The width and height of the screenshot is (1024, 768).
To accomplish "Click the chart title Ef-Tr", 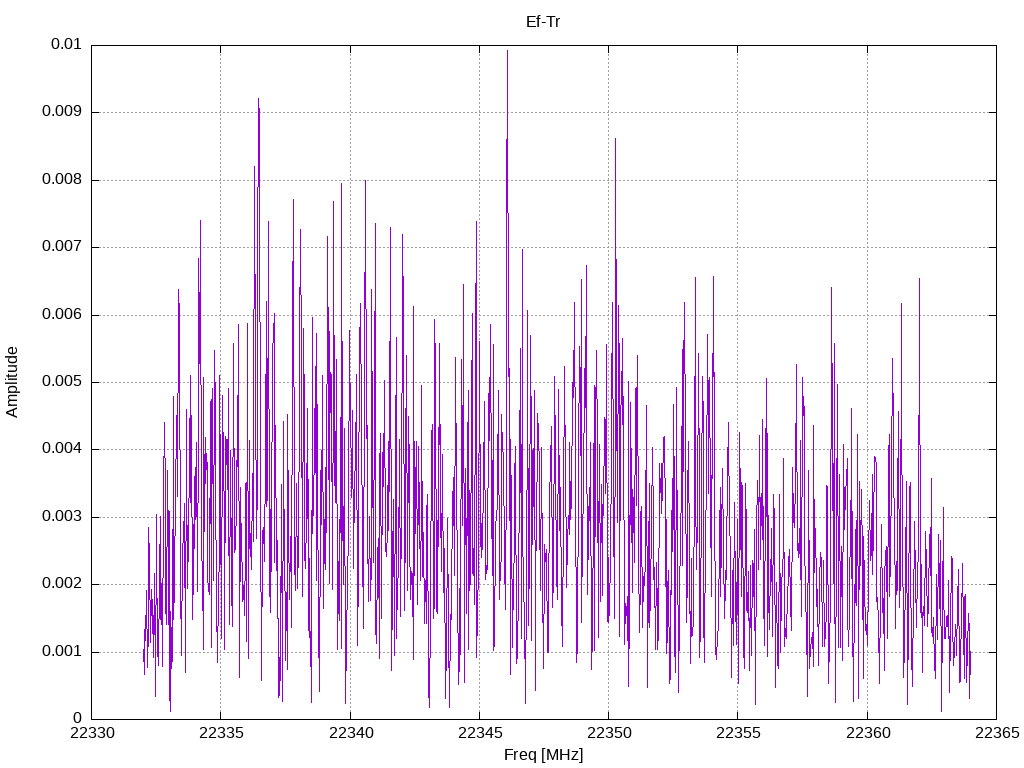I will click(543, 22).
